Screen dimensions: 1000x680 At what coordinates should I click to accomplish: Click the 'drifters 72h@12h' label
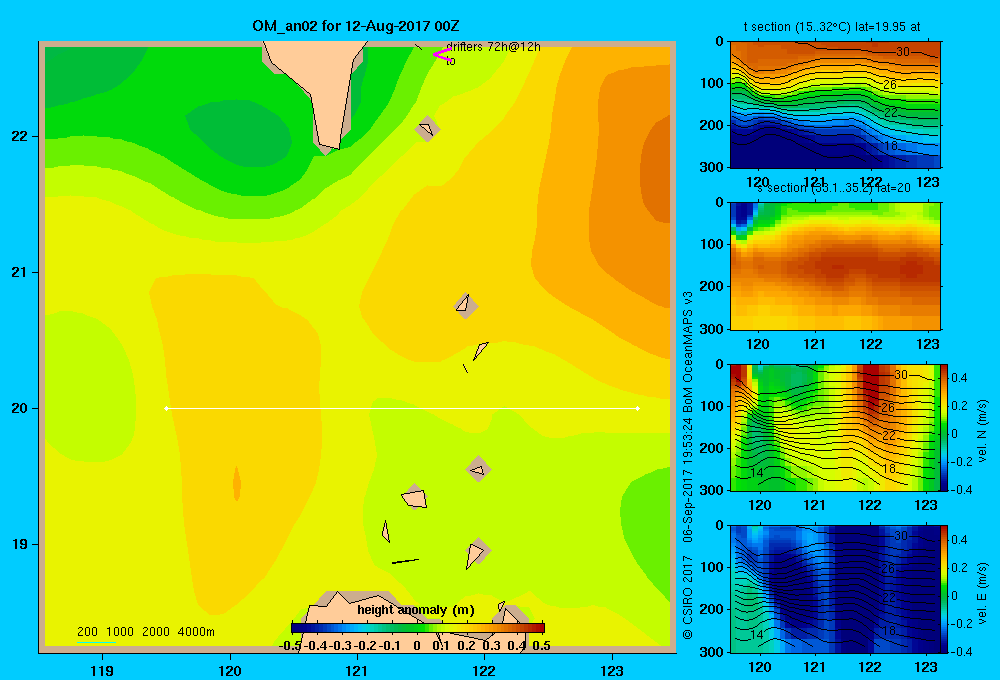493,47
